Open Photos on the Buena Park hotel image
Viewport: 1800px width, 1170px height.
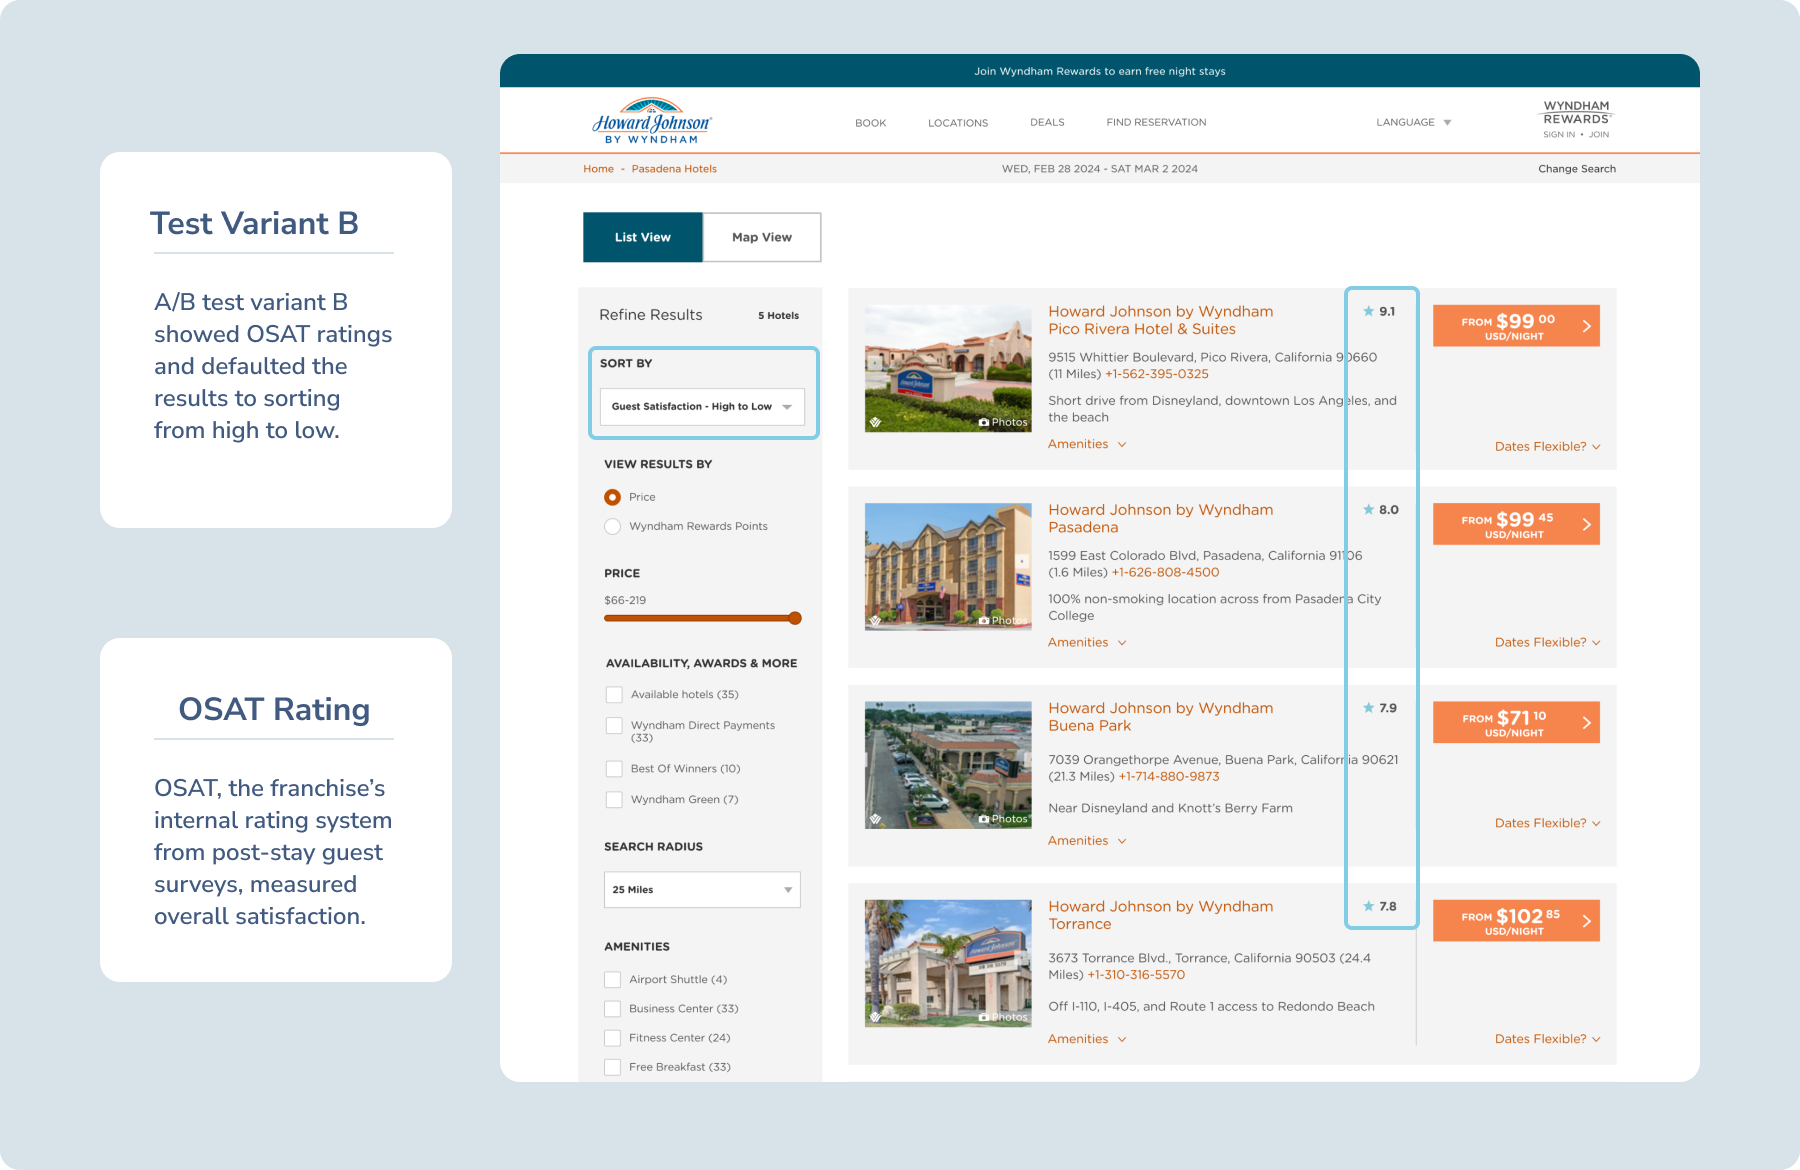click(1003, 818)
